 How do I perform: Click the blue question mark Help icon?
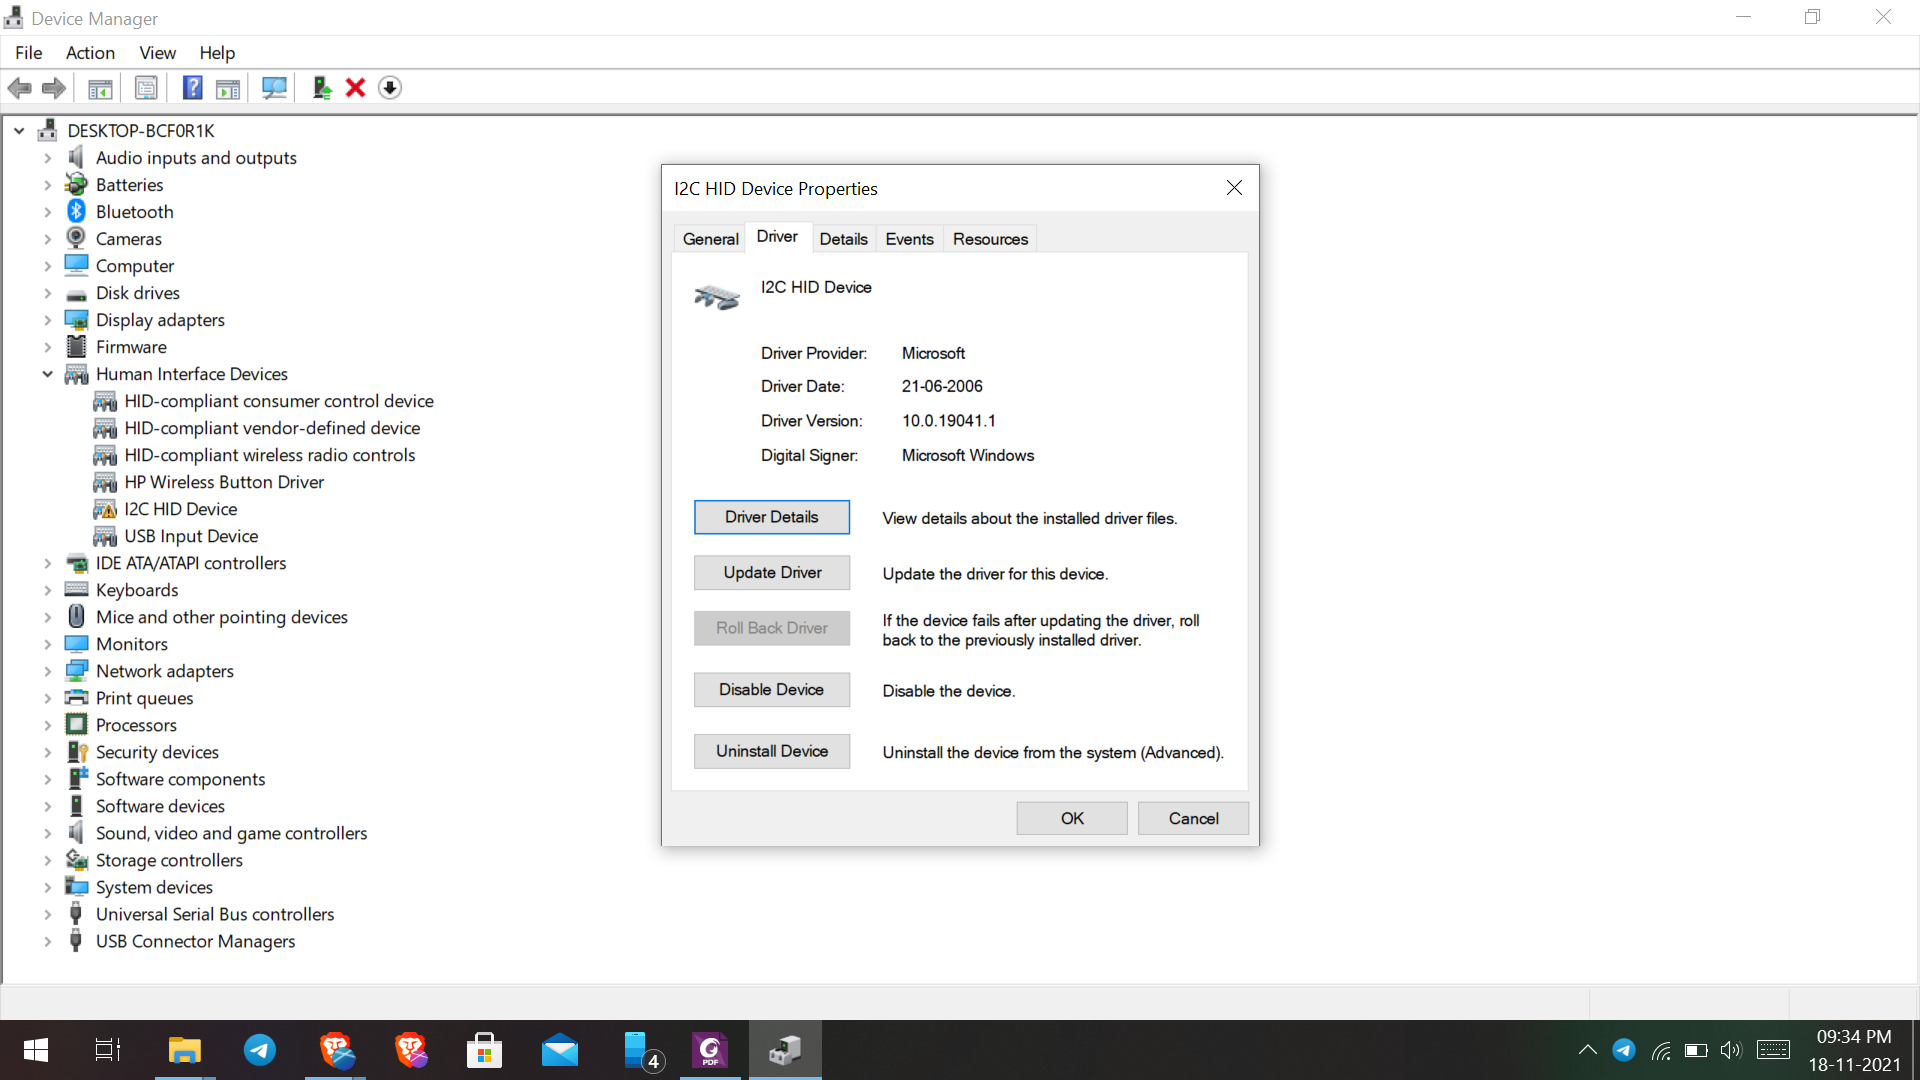(x=192, y=88)
